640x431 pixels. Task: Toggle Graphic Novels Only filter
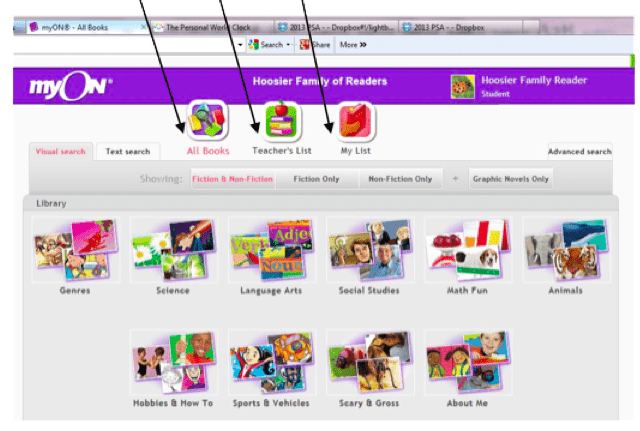pyautogui.click(x=511, y=179)
